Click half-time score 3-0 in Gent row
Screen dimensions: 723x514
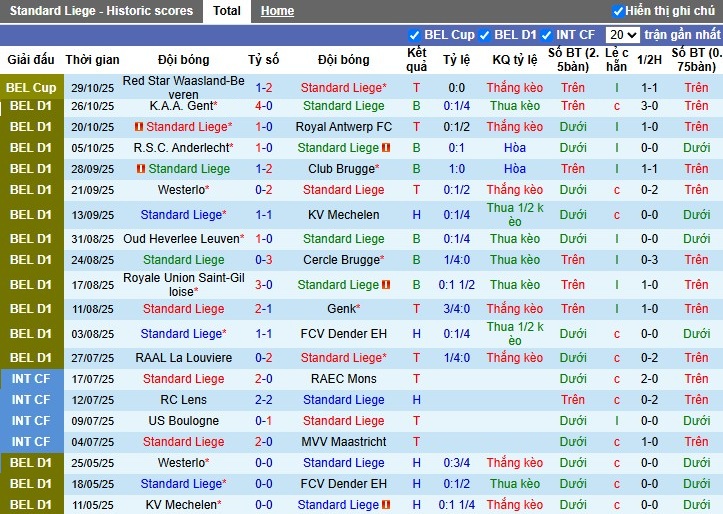click(649, 106)
